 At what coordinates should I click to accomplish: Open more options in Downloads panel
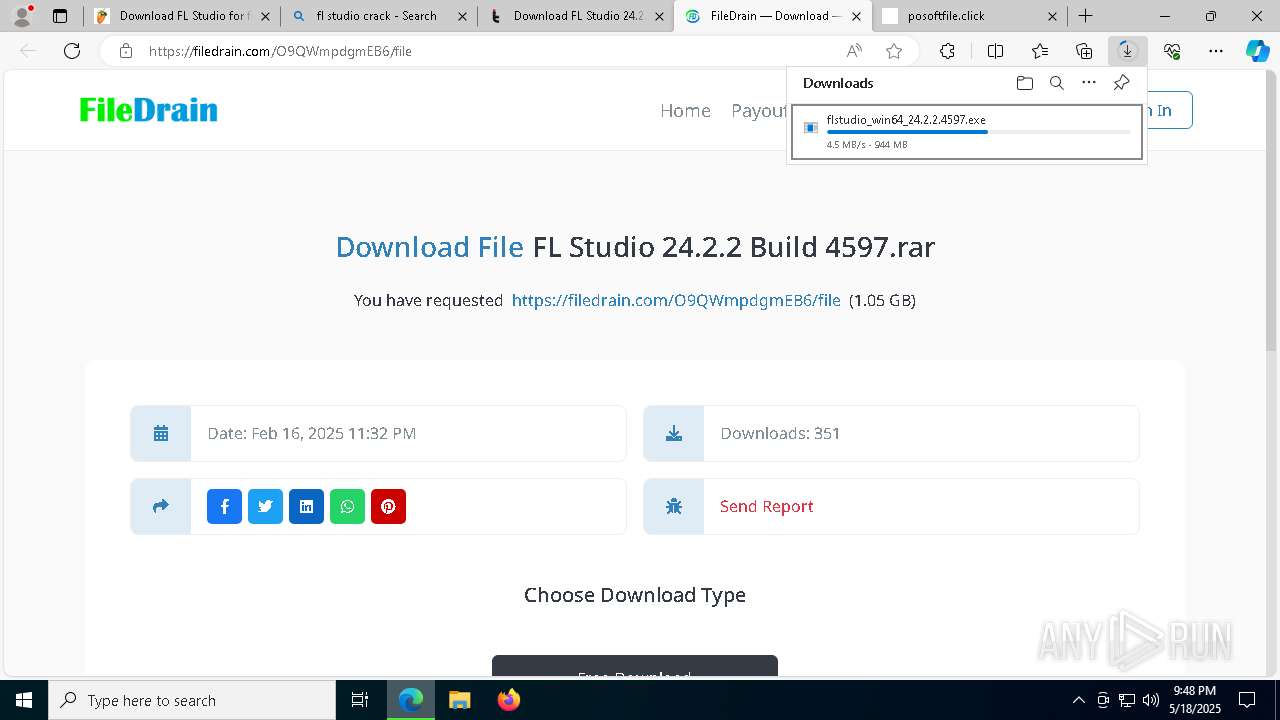pyautogui.click(x=1089, y=83)
